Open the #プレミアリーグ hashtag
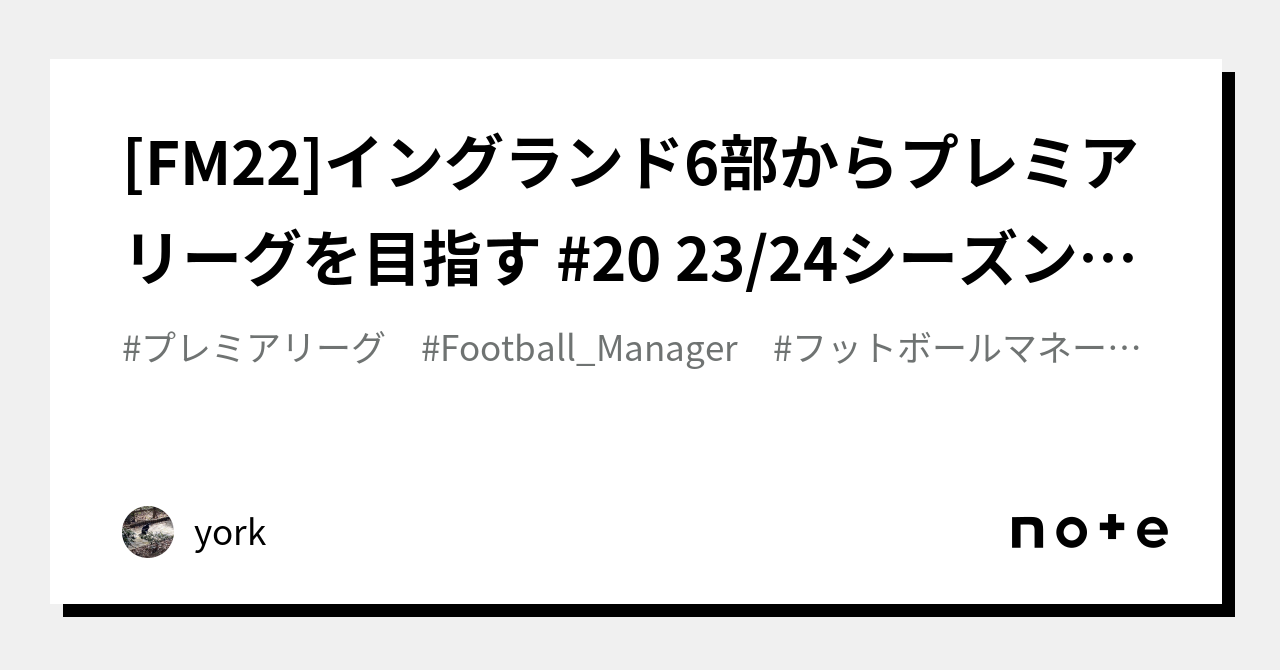Screen dimensions: 1280x670 point(253,349)
